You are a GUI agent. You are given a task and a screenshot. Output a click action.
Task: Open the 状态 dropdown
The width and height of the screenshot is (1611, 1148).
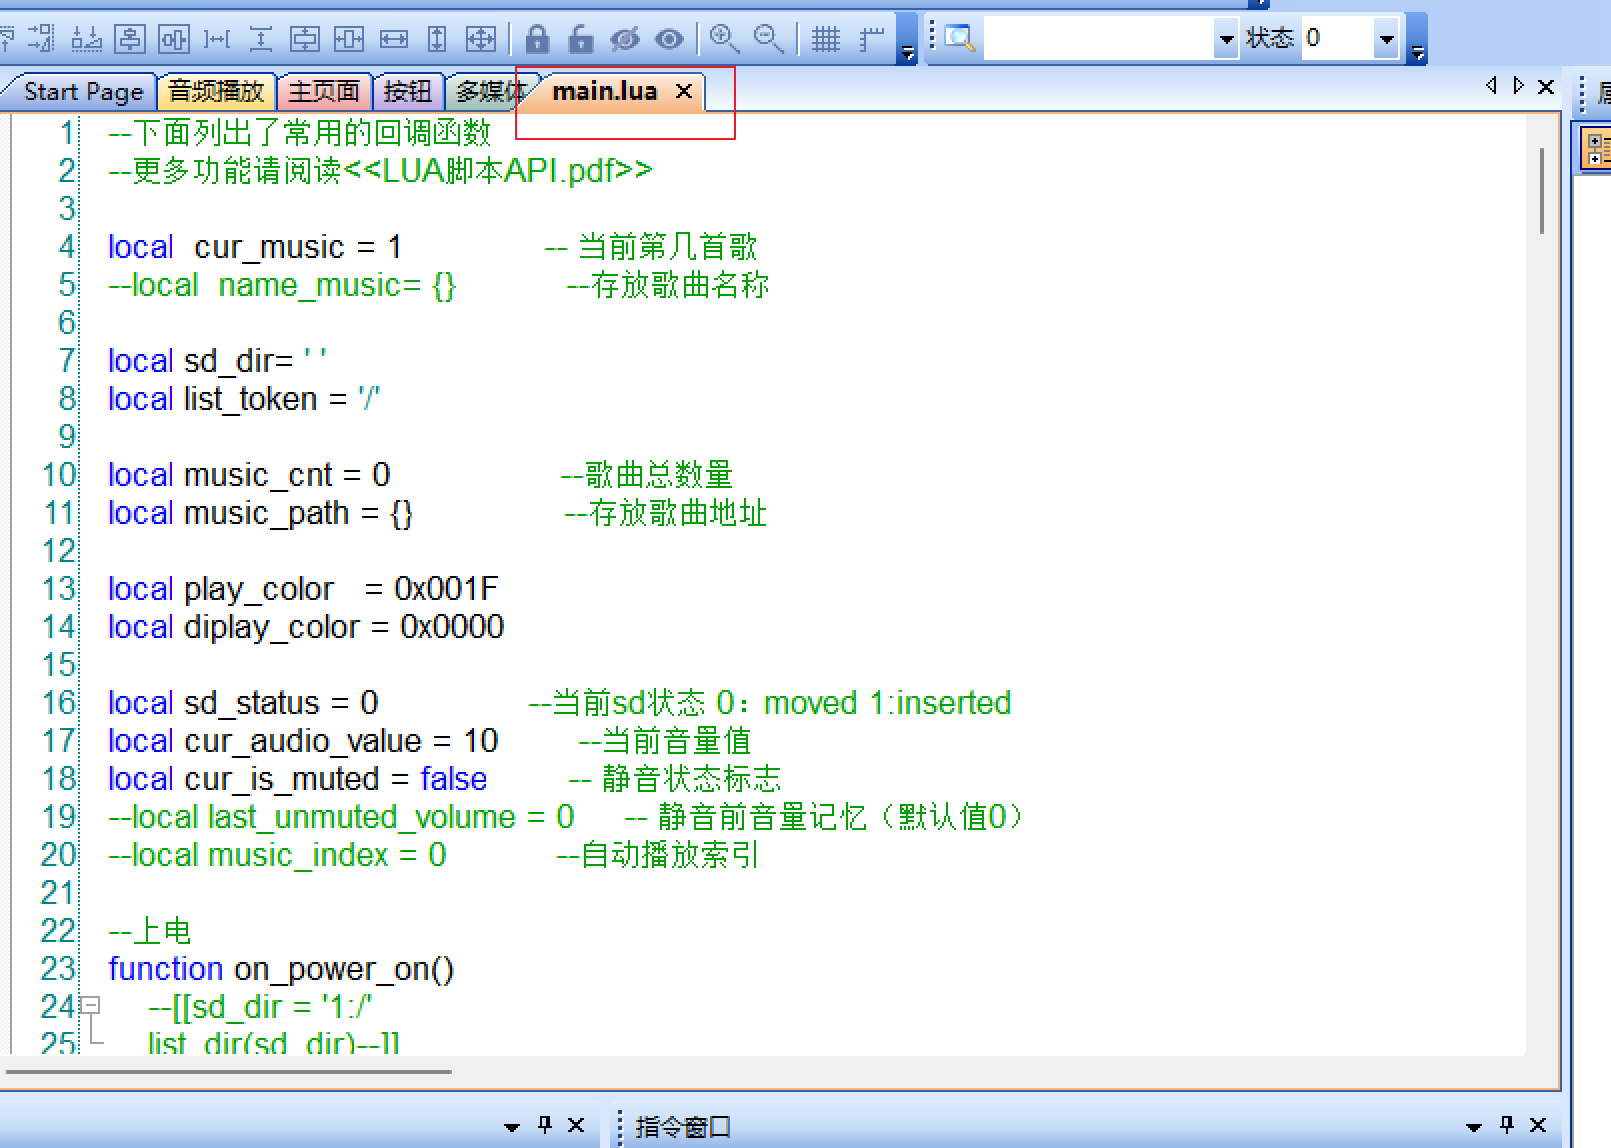pyautogui.click(x=1386, y=38)
